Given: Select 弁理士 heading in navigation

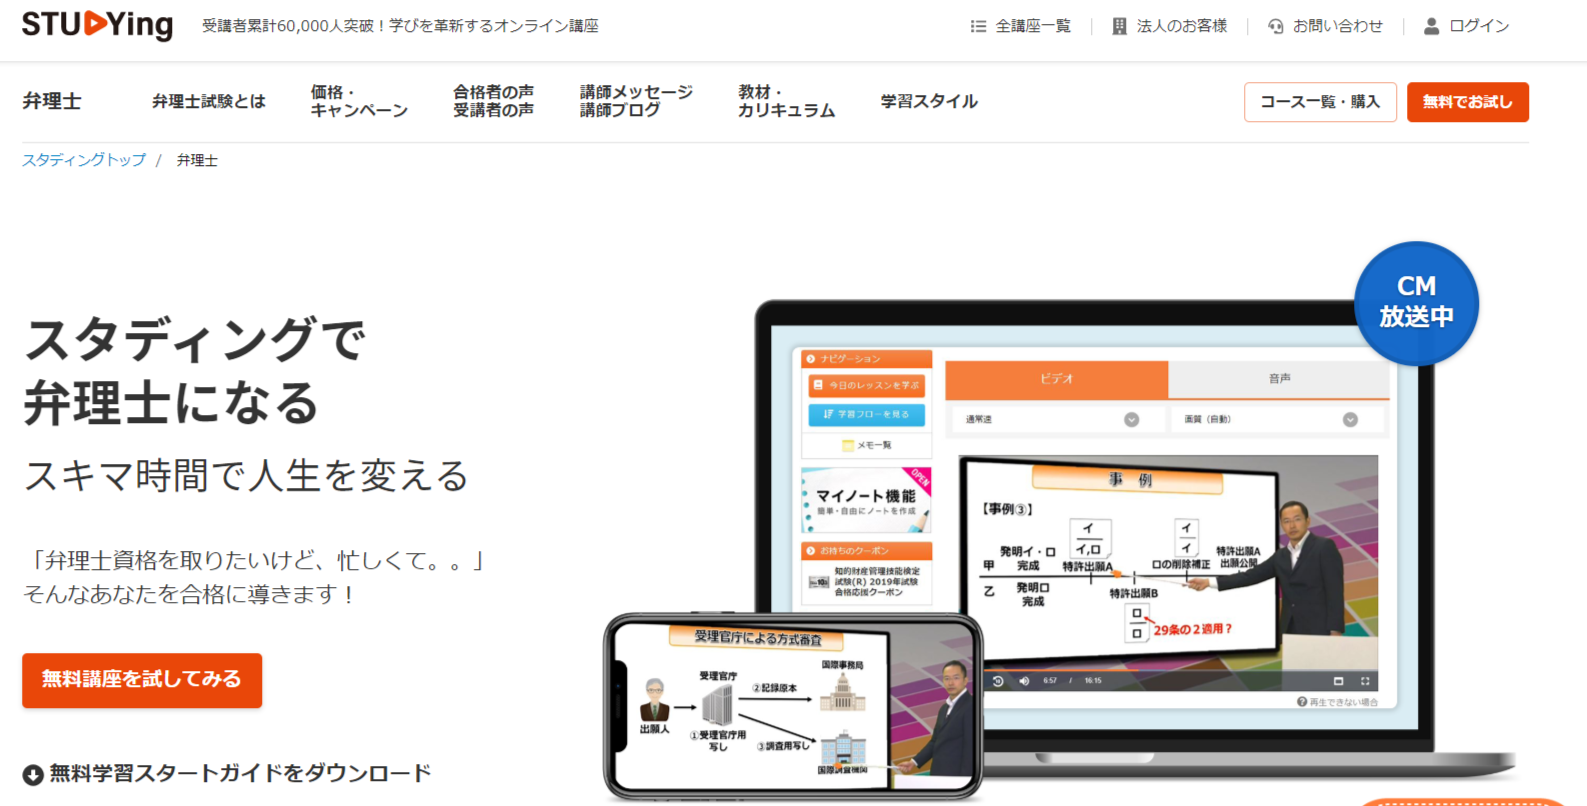Looking at the screenshot, I should (x=52, y=101).
